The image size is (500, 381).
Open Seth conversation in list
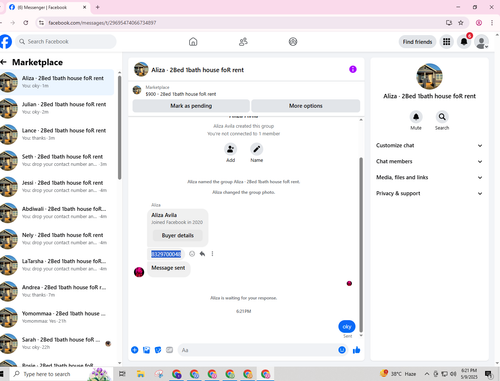[x=57, y=160]
